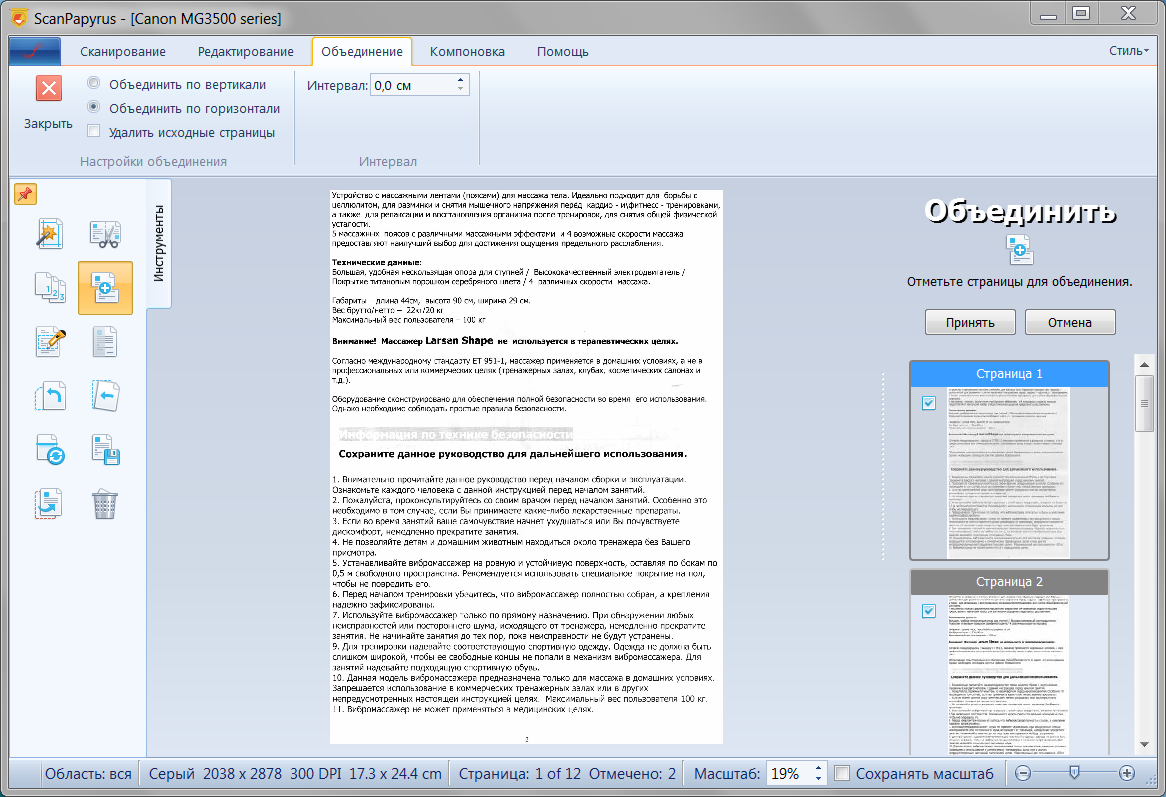Rotate page with the left curved-arrow icon
The height and width of the screenshot is (797, 1166).
pyautogui.click(x=50, y=396)
